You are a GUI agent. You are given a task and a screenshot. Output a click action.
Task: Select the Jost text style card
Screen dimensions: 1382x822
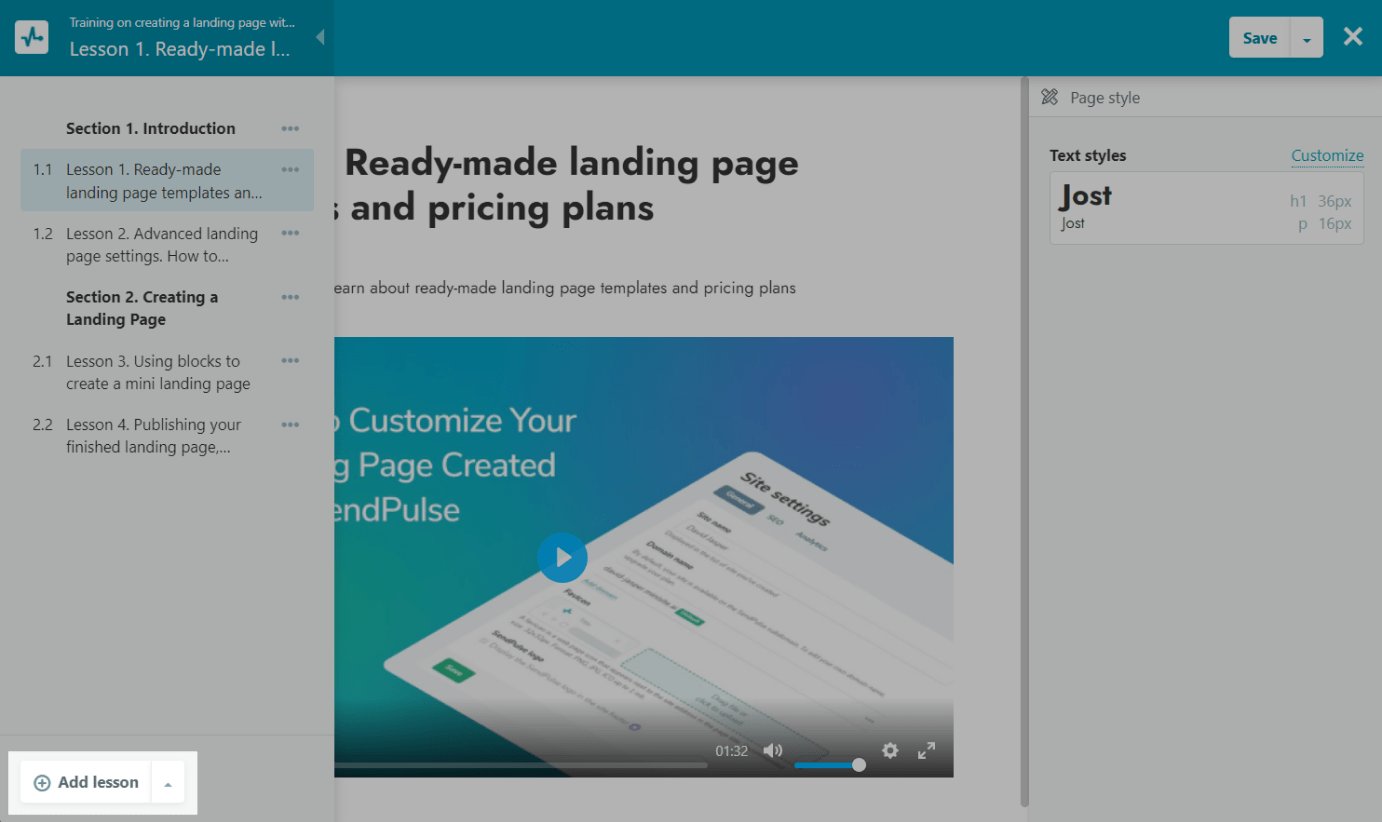(1206, 207)
